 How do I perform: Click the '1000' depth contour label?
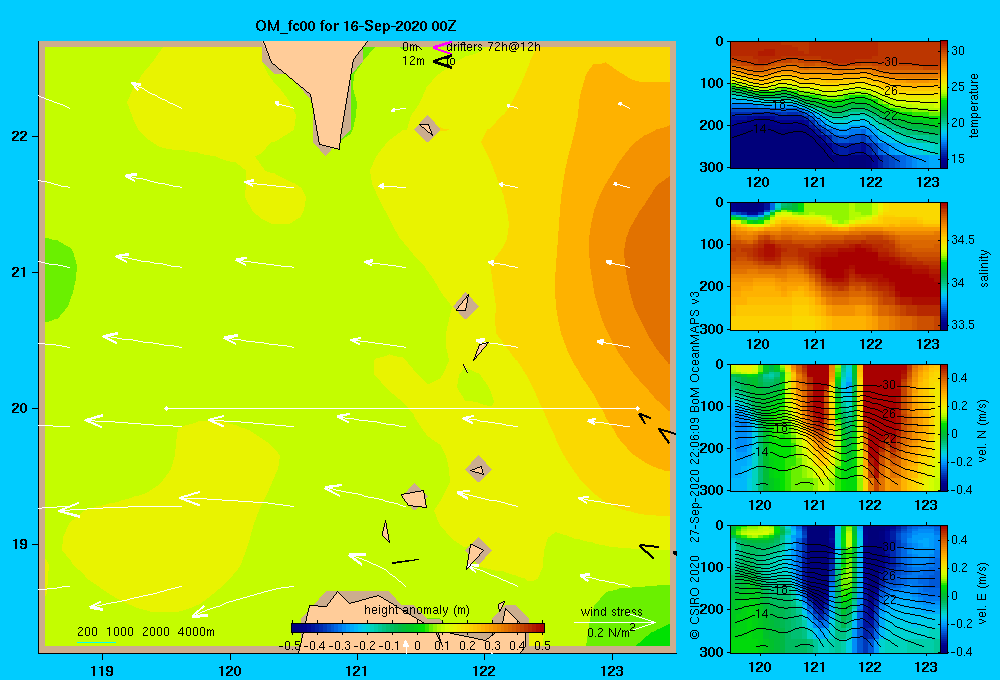click(120, 632)
